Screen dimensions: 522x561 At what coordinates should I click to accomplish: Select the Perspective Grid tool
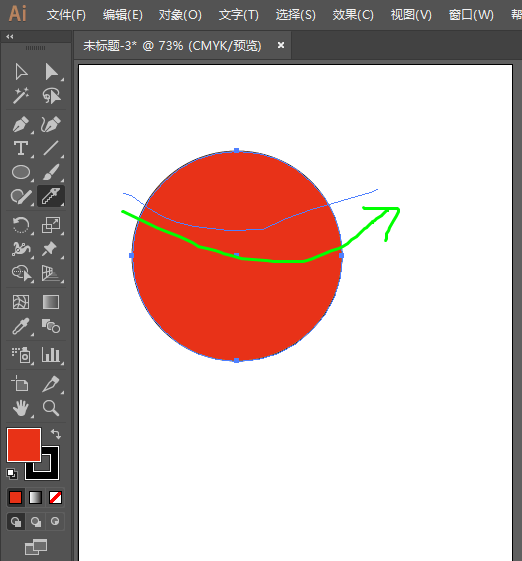51,273
